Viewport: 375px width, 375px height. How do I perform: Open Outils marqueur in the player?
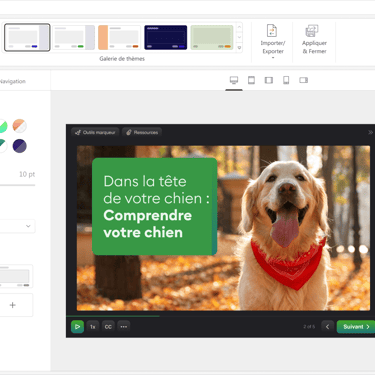(95, 132)
